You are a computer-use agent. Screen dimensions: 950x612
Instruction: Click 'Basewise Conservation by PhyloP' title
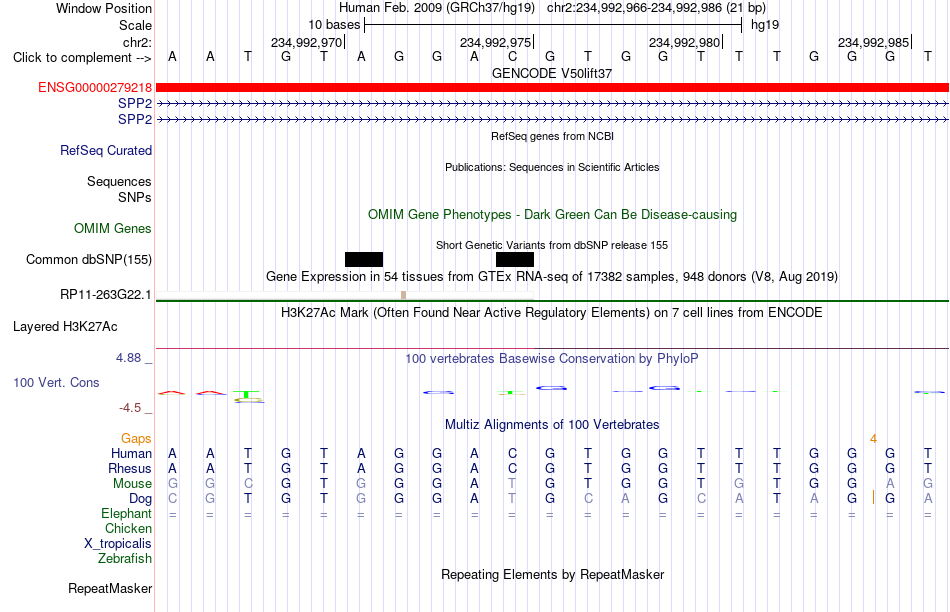(x=552, y=359)
